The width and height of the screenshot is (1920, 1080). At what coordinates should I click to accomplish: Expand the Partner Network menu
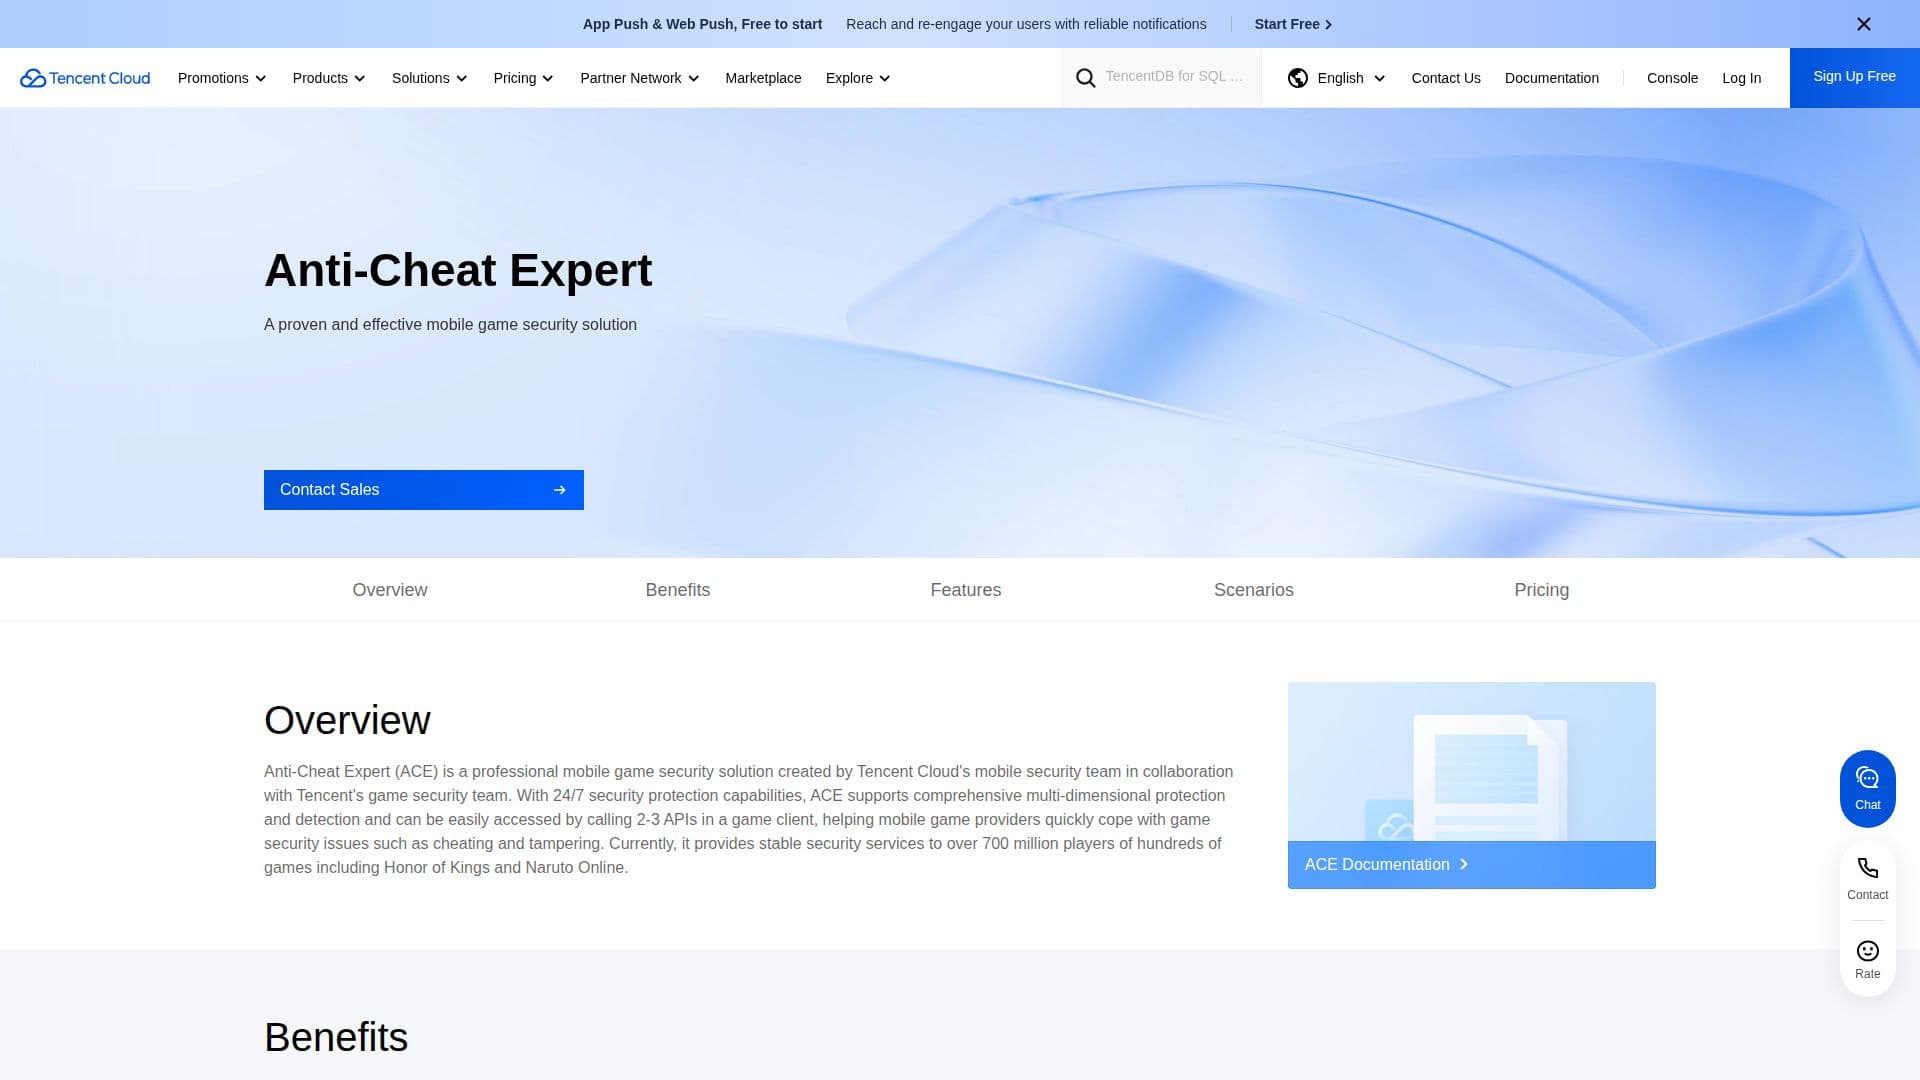point(640,78)
